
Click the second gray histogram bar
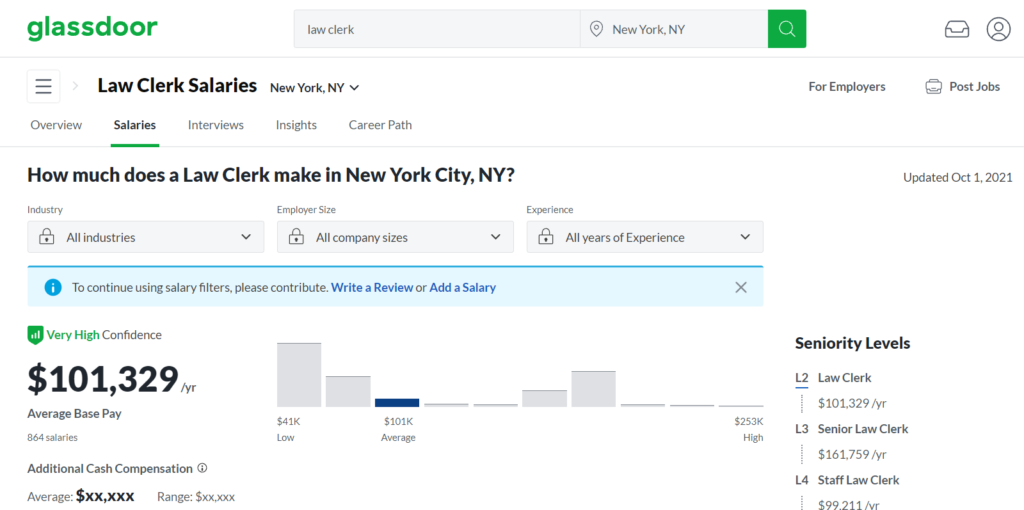click(348, 391)
